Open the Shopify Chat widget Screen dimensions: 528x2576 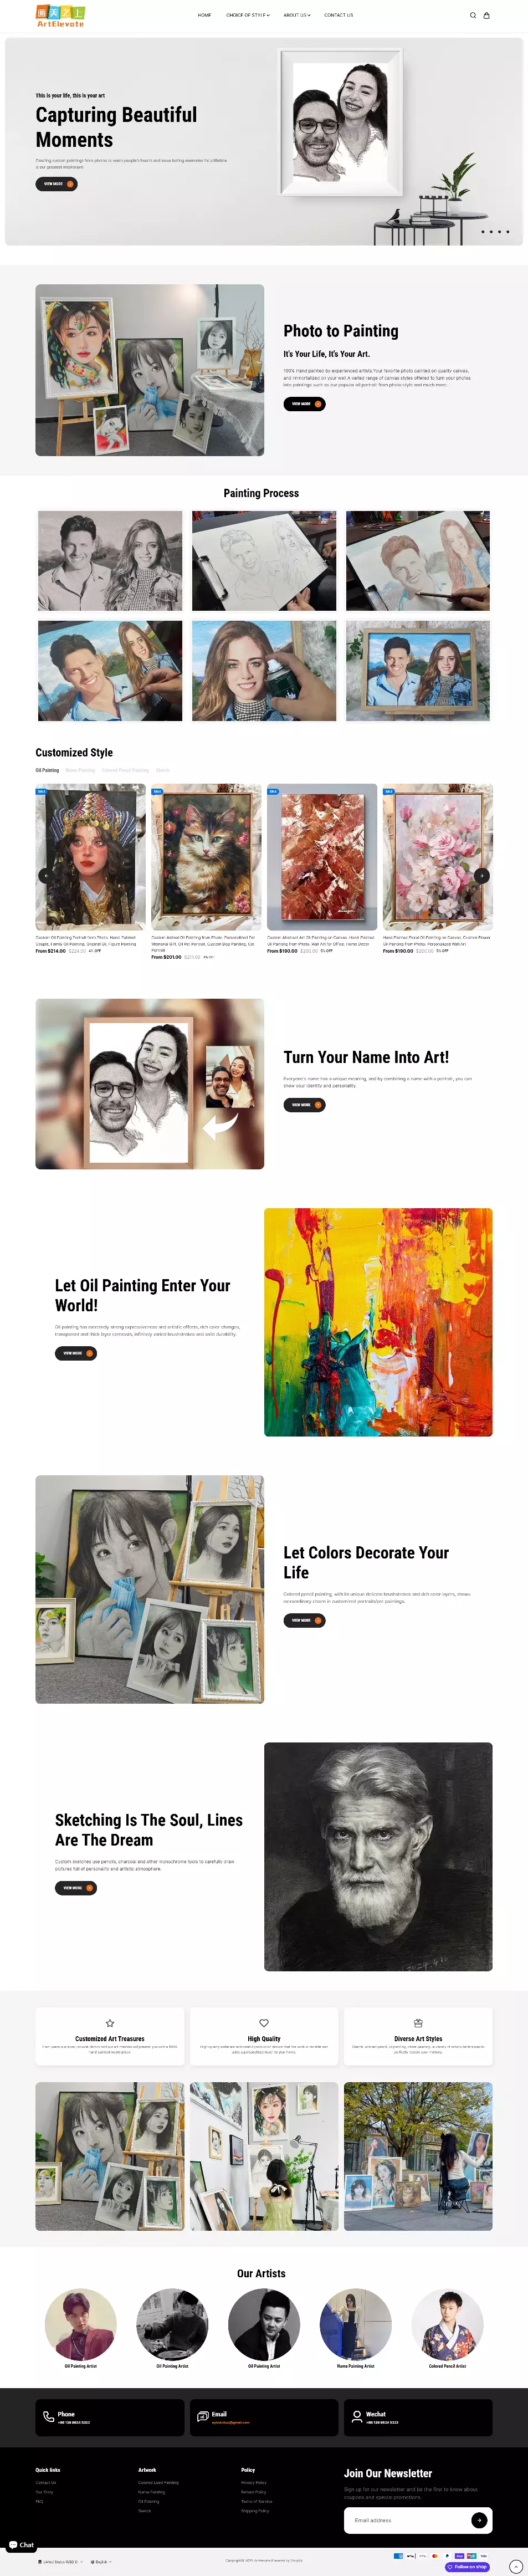(21, 2545)
